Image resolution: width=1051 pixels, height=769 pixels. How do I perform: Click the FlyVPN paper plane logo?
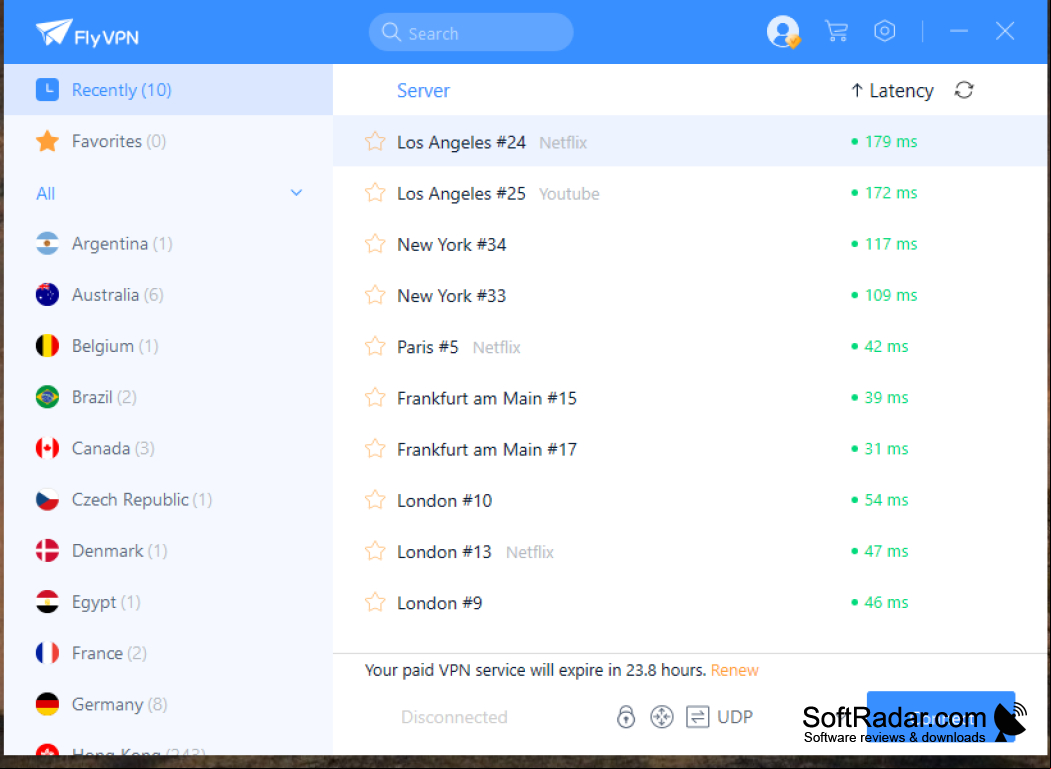54,32
